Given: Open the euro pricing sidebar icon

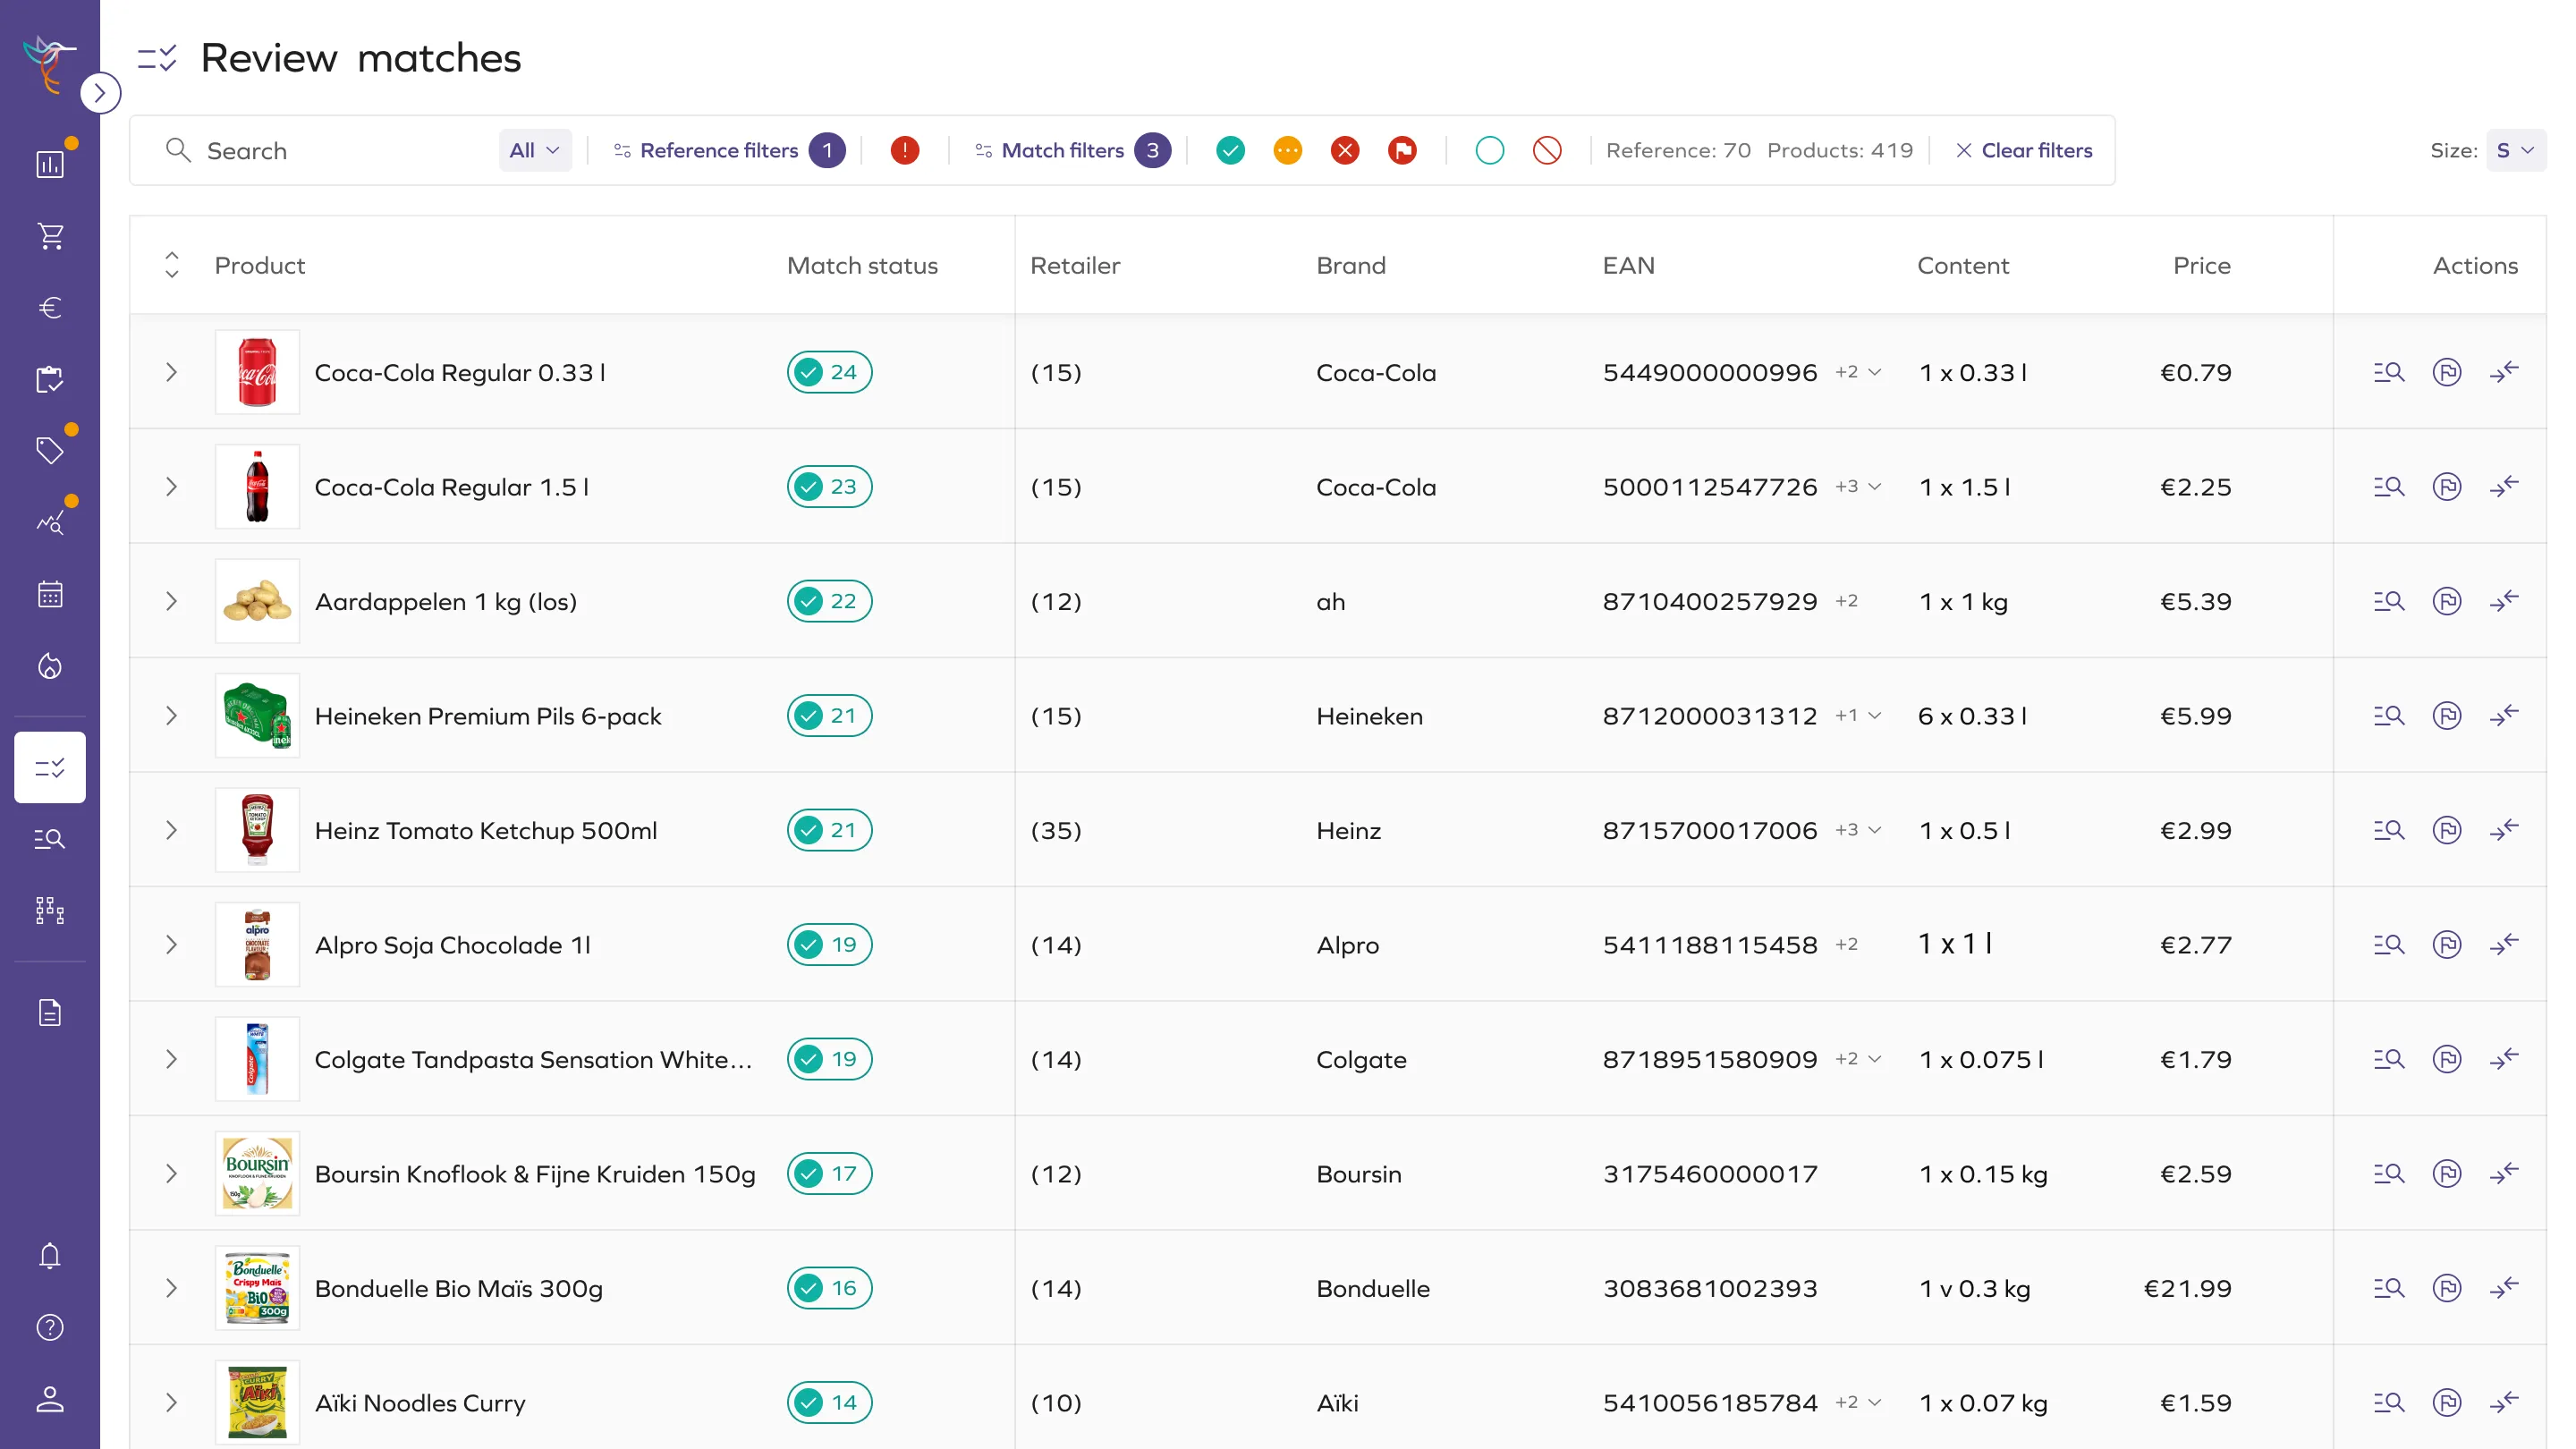Looking at the screenshot, I should pos(50,308).
